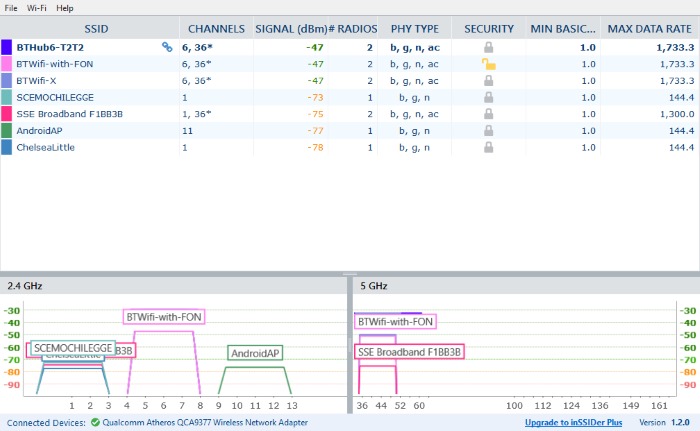Click the padlock icon for BTWifi-X
Image resolution: width=700 pixels, height=431 pixels.
(490, 80)
